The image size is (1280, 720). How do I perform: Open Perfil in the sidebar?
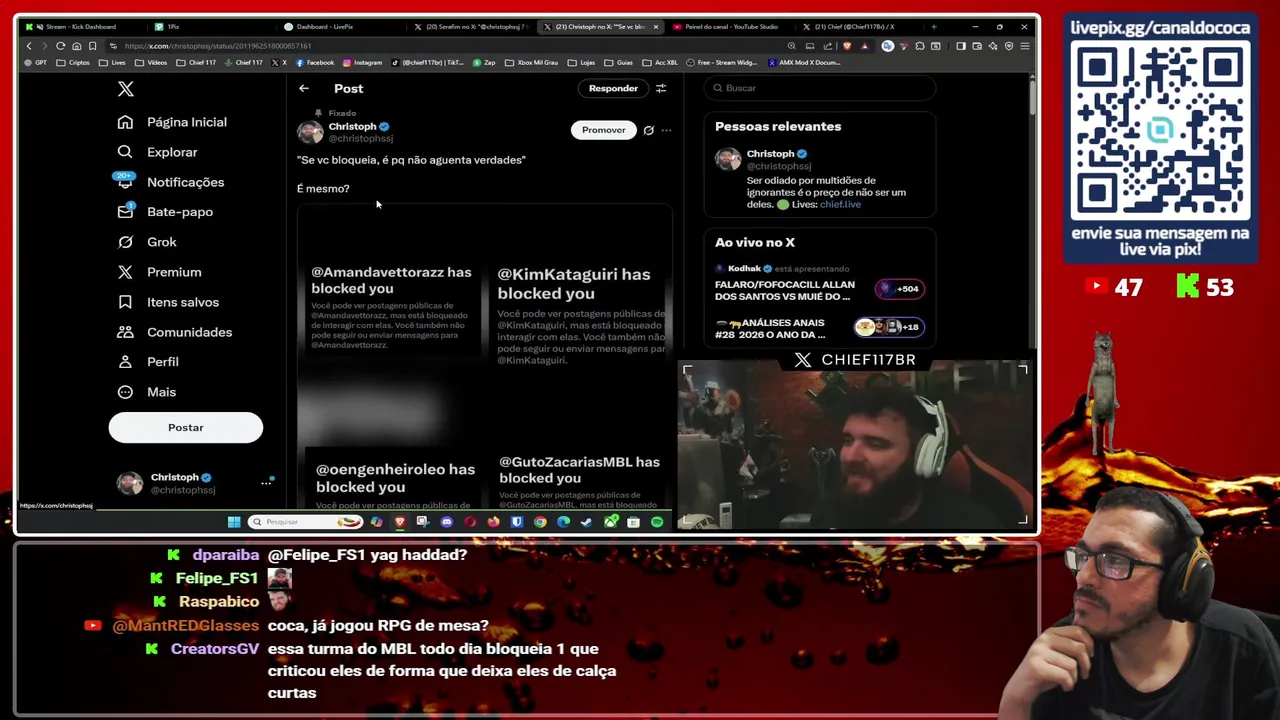click(x=125, y=362)
